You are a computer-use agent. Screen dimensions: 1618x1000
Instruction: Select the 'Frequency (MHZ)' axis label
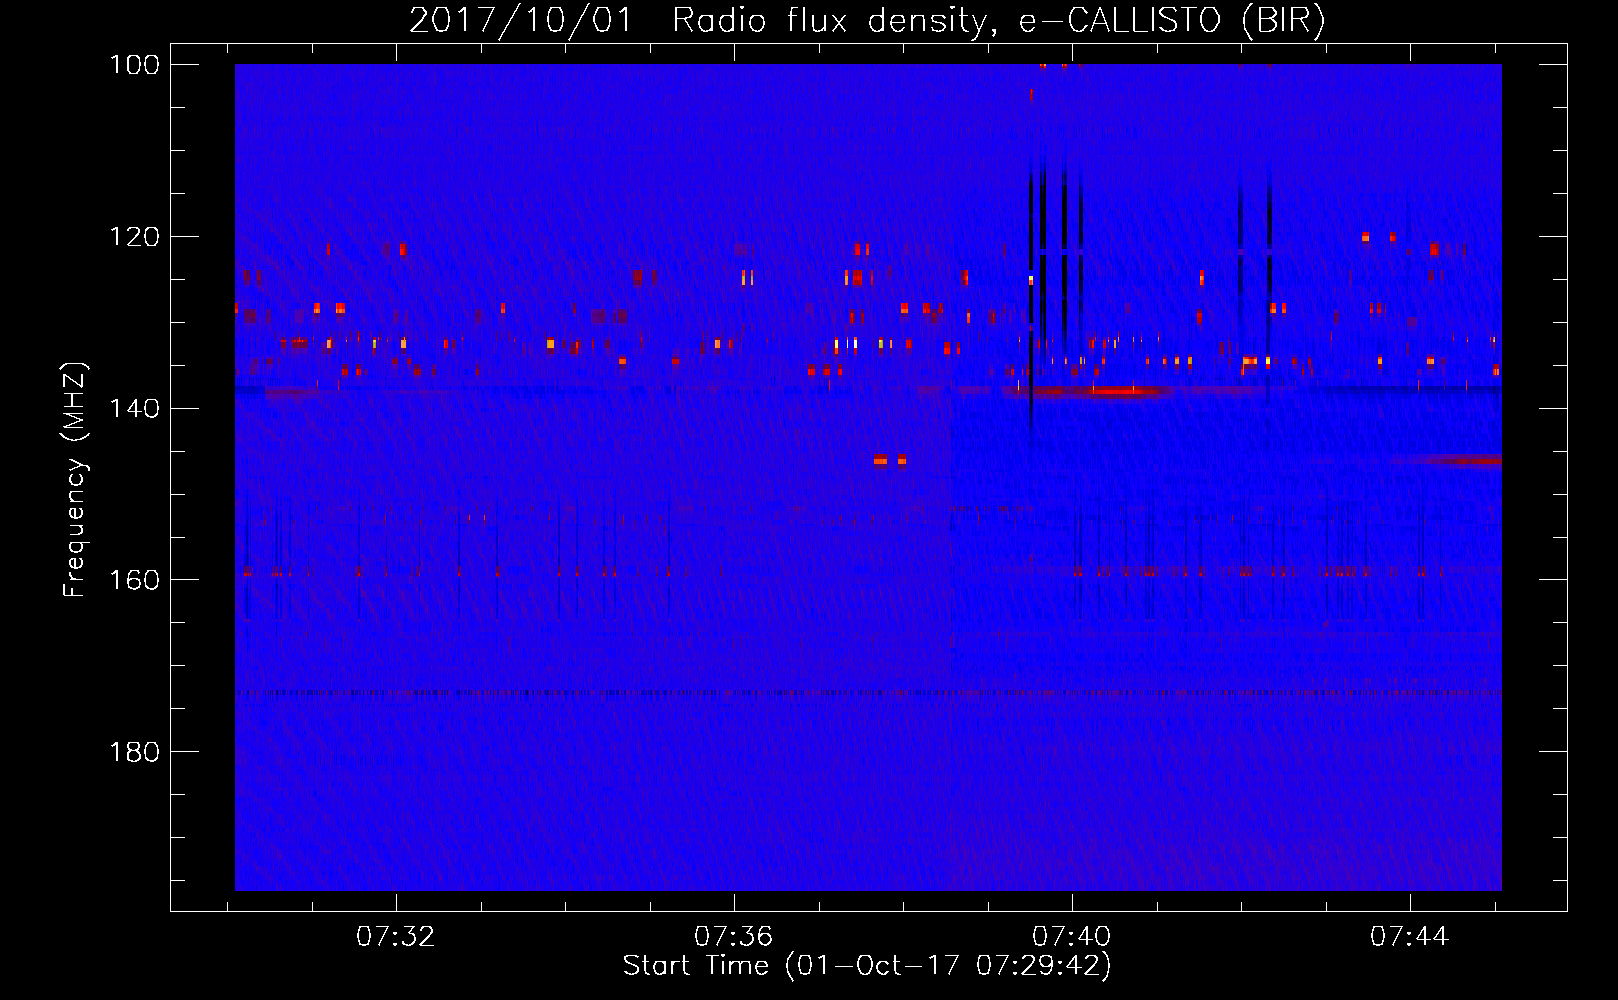point(75,479)
